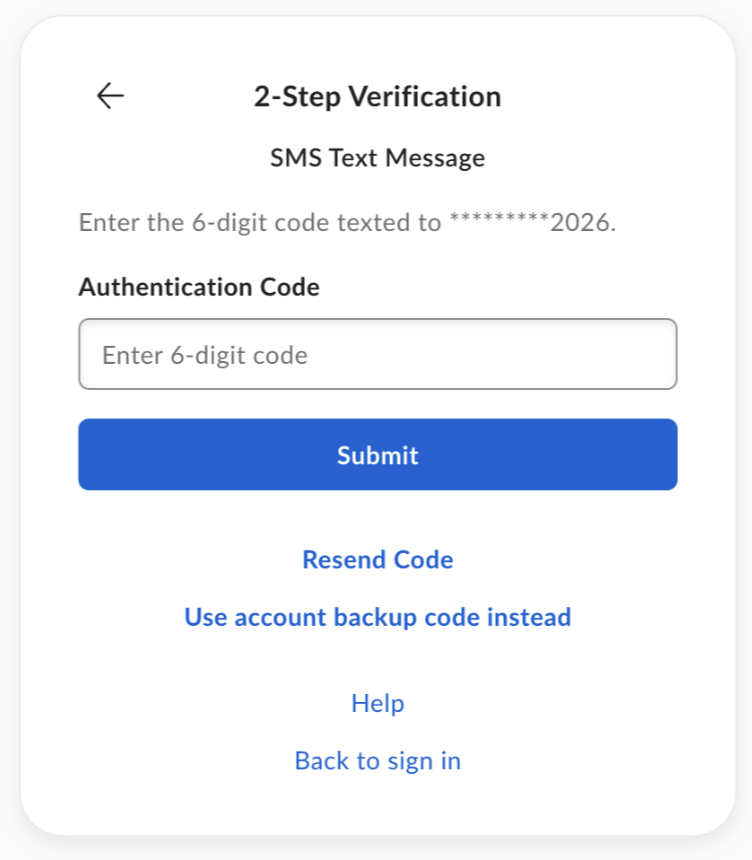This screenshot has height=860, width=752.
Task: Go back to the sign in page
Action: pyautogui.click(x=377, y=761)
